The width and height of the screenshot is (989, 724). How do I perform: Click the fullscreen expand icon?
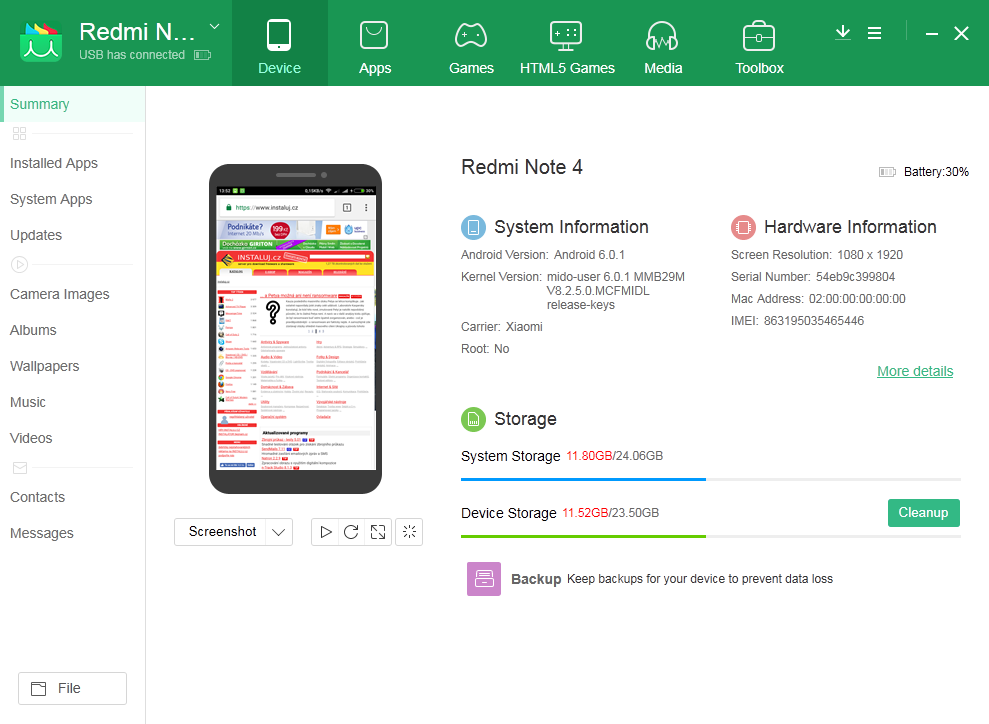(378, 532)
